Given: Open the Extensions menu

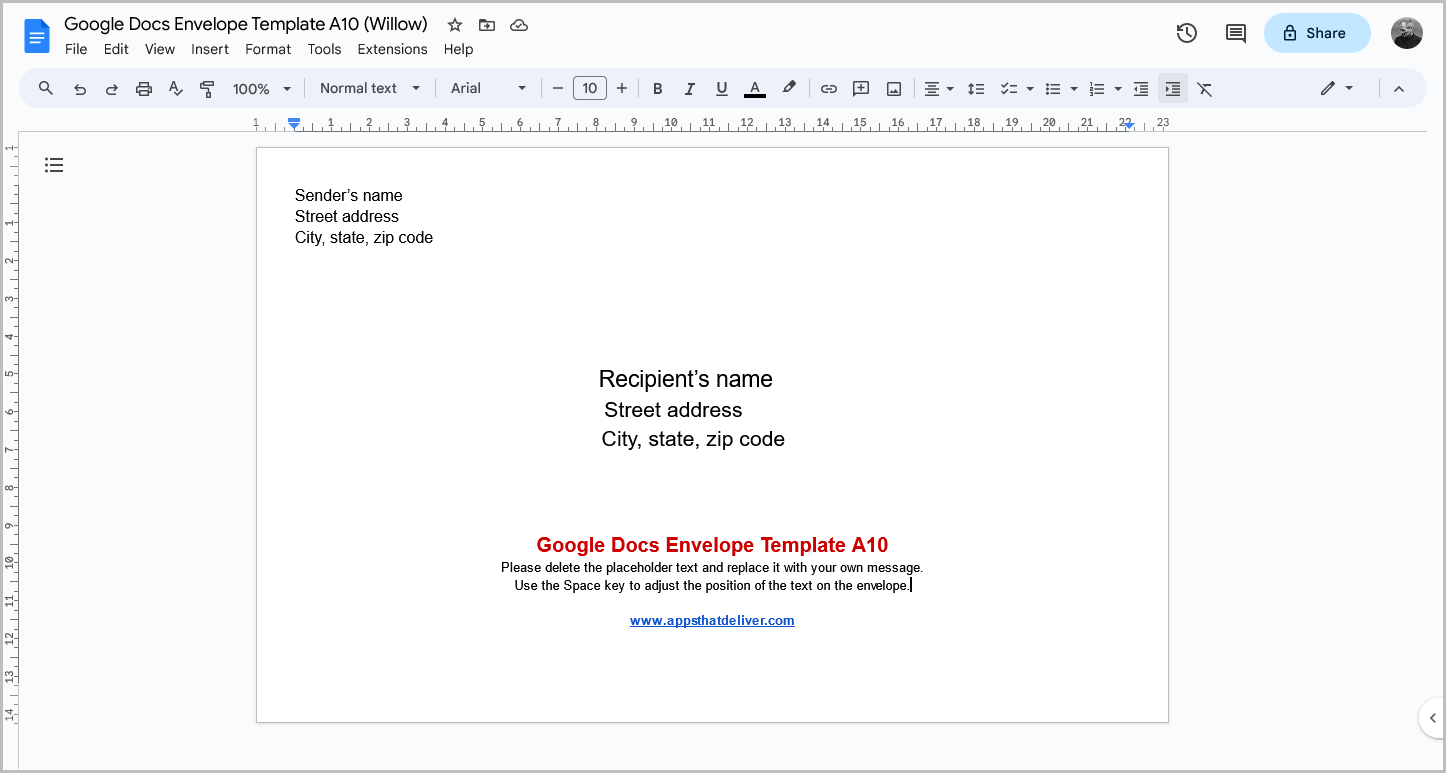Looking at the screenshot, I should [392, 49].
